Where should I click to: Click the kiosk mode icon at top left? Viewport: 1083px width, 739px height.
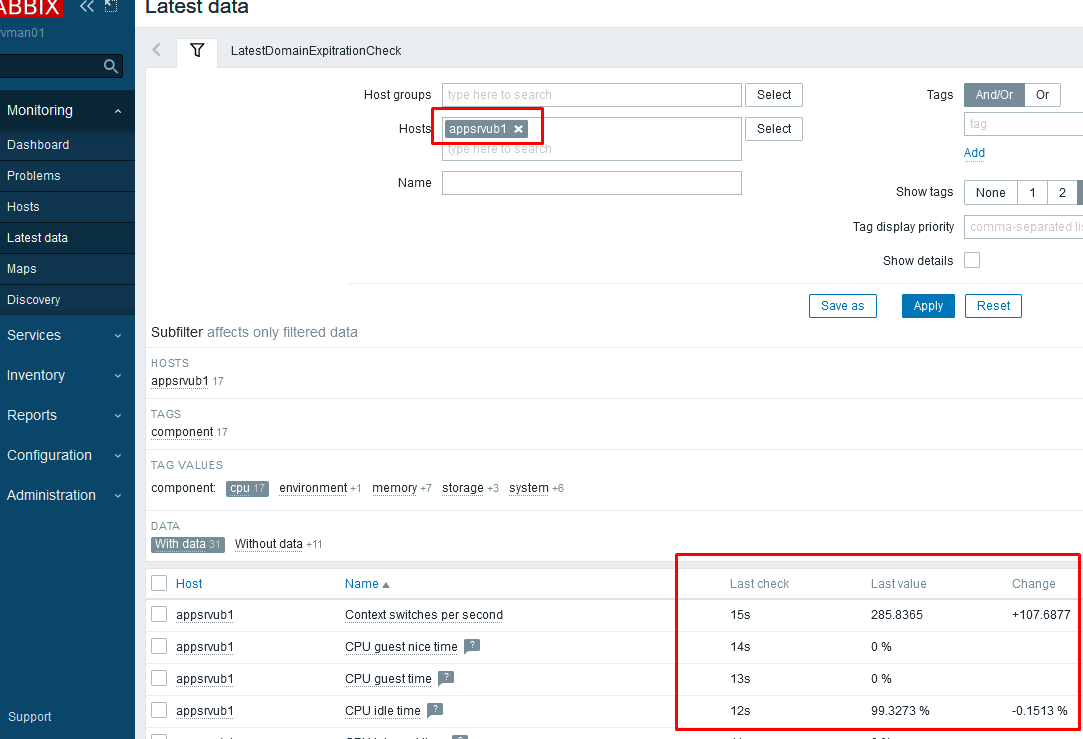click(x=110, y=6)
